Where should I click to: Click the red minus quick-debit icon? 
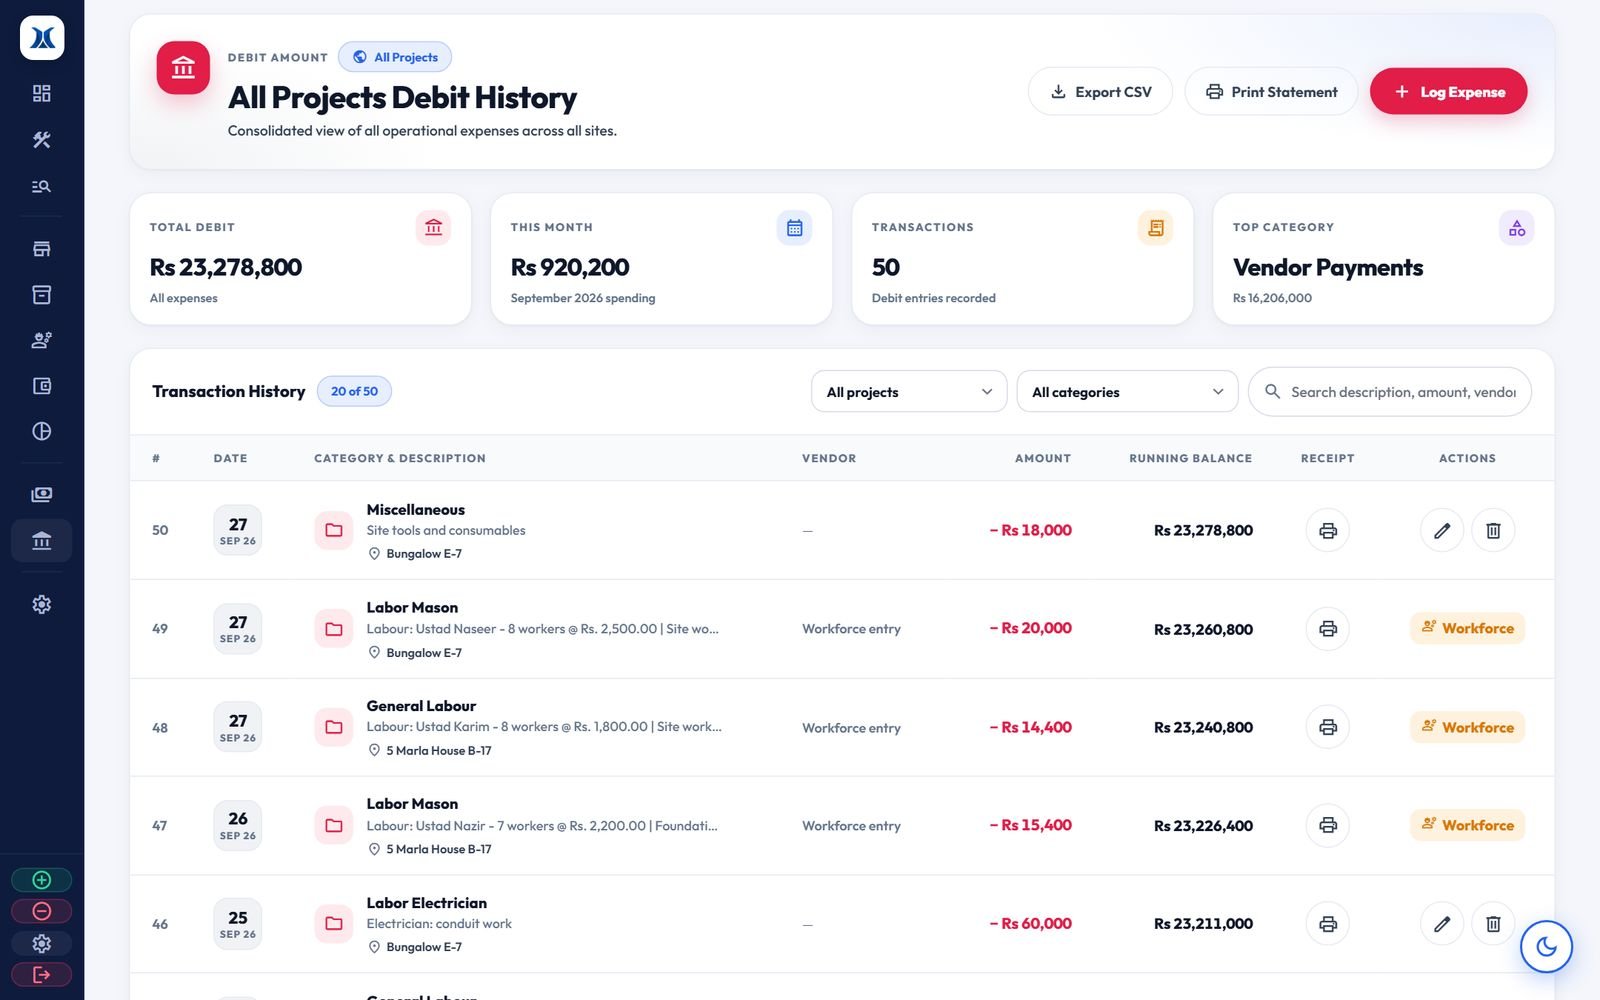click(41, 911)
